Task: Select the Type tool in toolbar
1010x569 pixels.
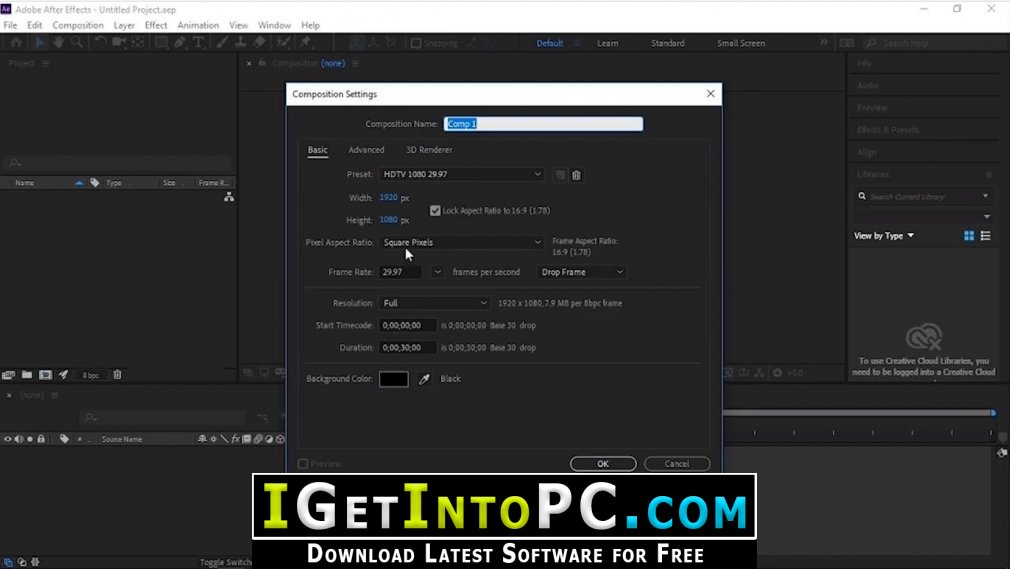Action: [198, 43]
